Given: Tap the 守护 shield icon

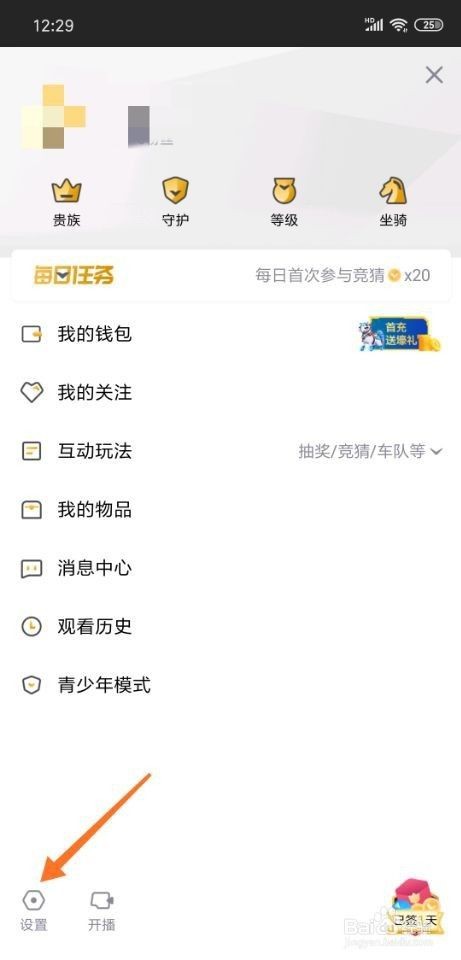Looking at the screenshot, I should (175, 191).
